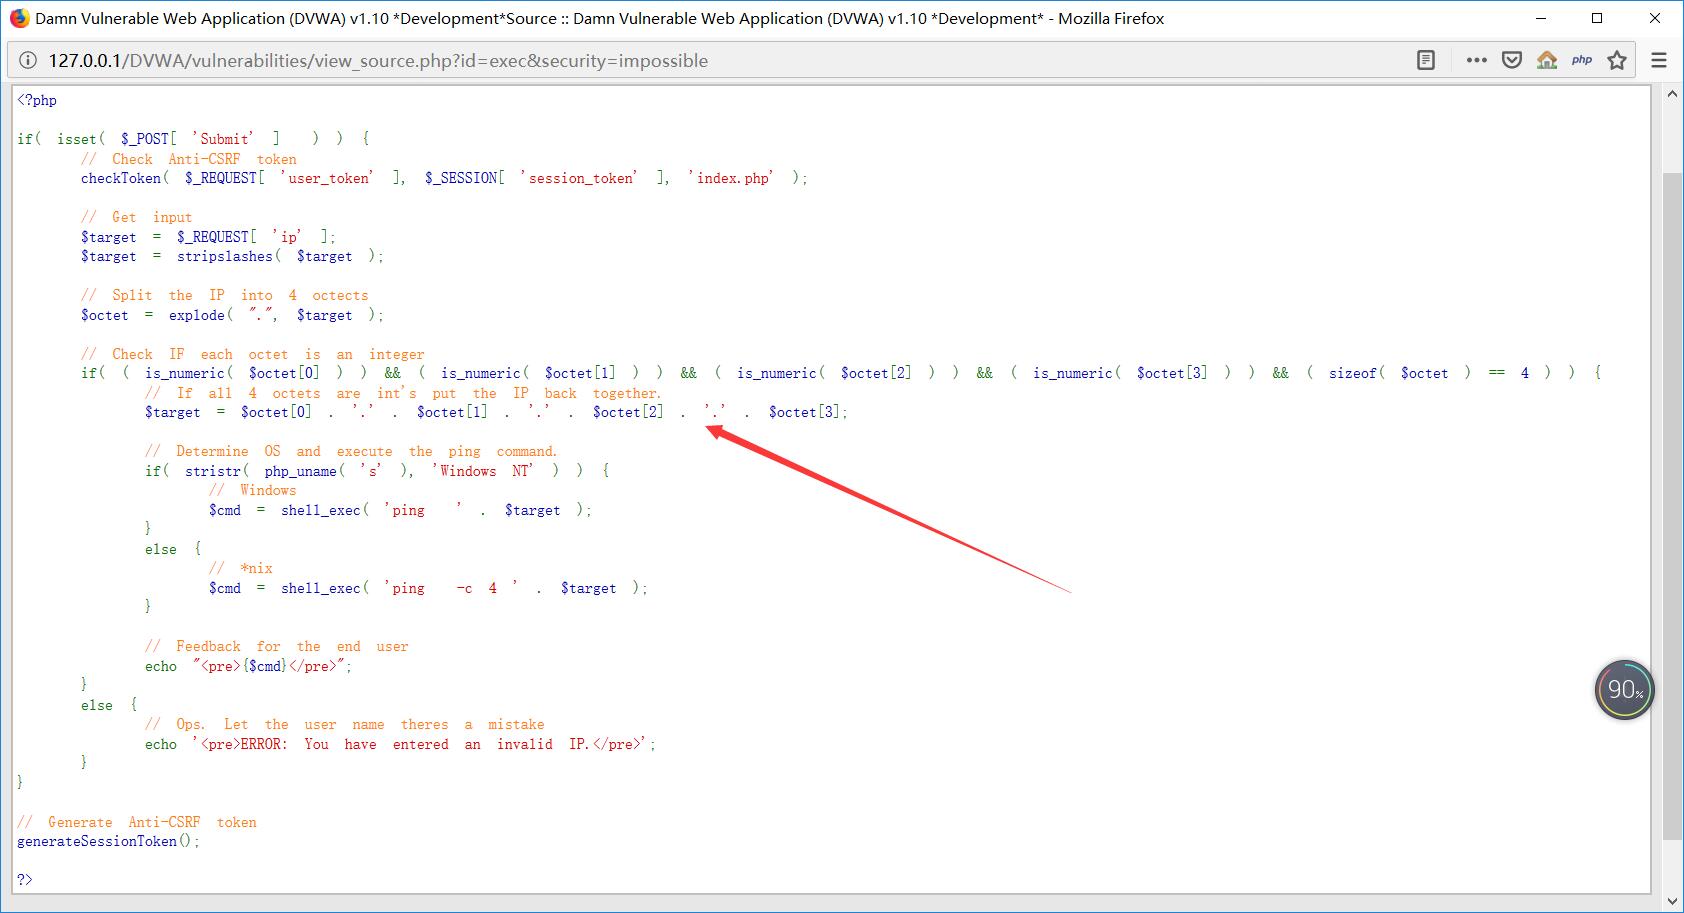Minimize the Firefox window
The width and height of the screenshot is (1684, 913).
pos(1540,17)
